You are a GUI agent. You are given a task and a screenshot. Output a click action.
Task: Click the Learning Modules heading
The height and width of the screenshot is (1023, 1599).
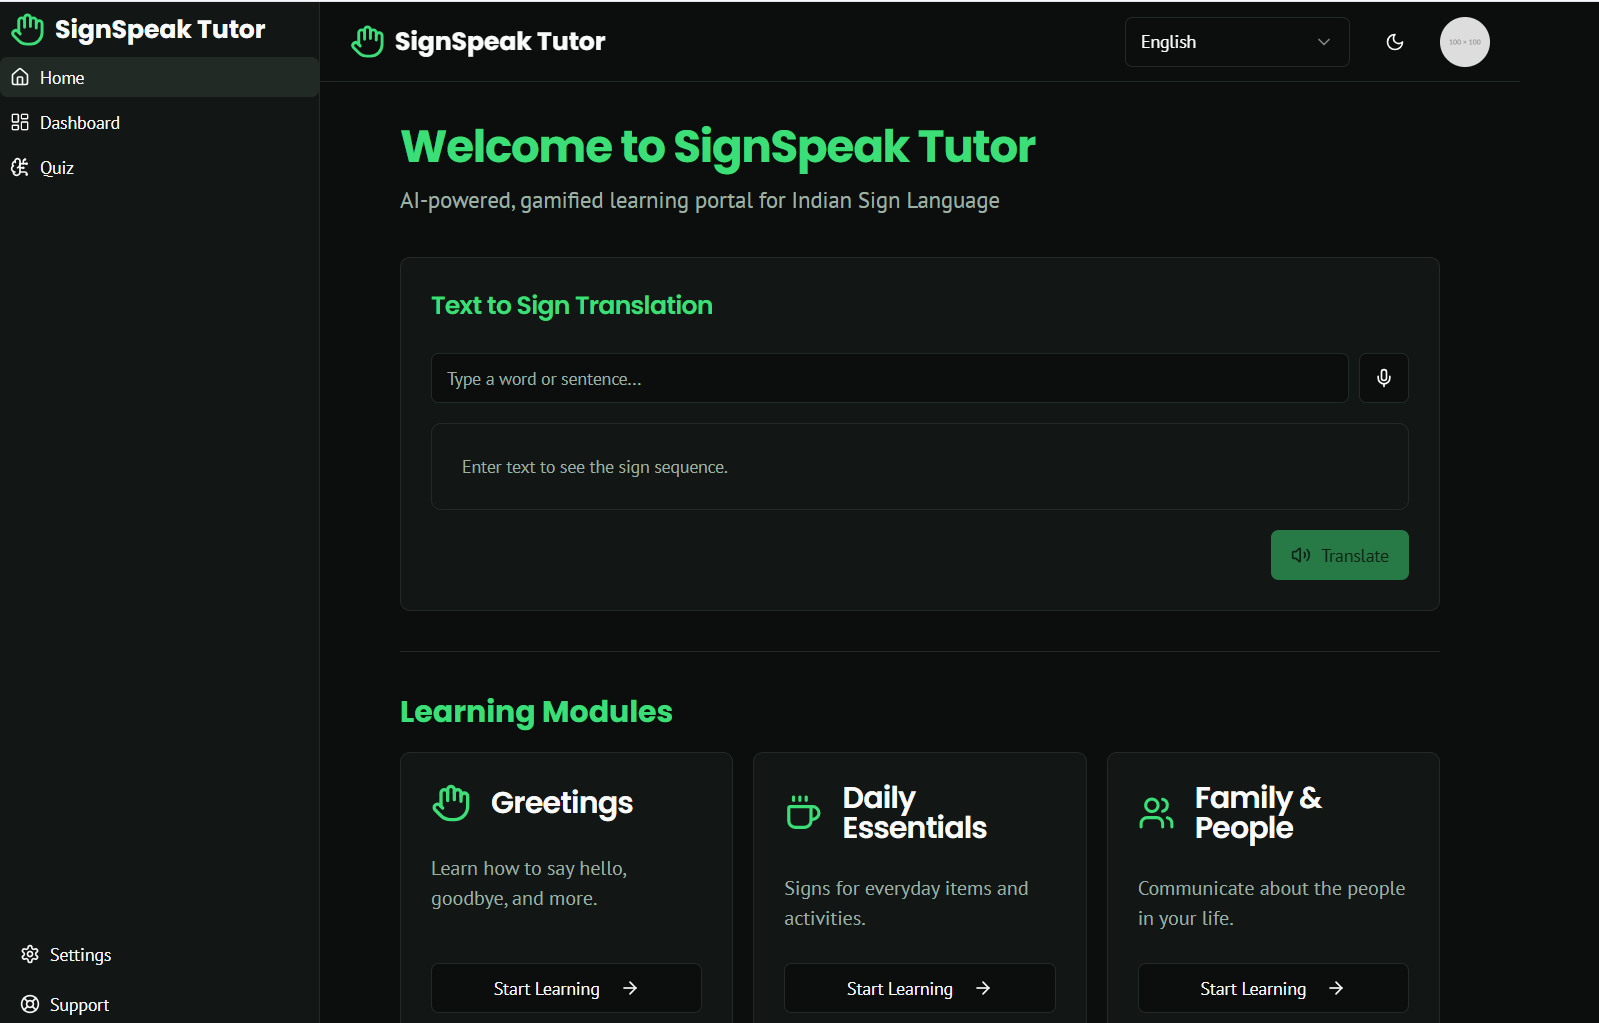click(x=536, y=711)
